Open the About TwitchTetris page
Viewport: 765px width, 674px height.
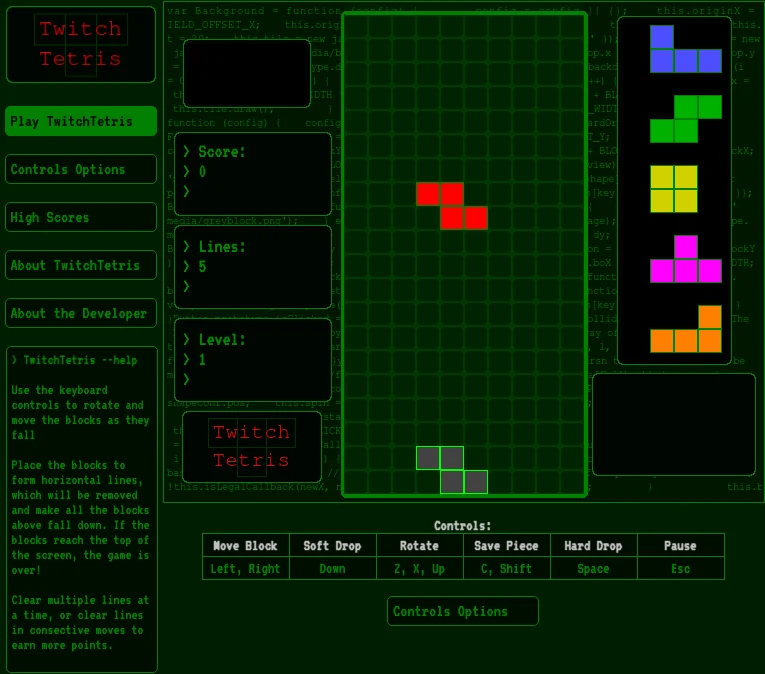pos(81,265)
